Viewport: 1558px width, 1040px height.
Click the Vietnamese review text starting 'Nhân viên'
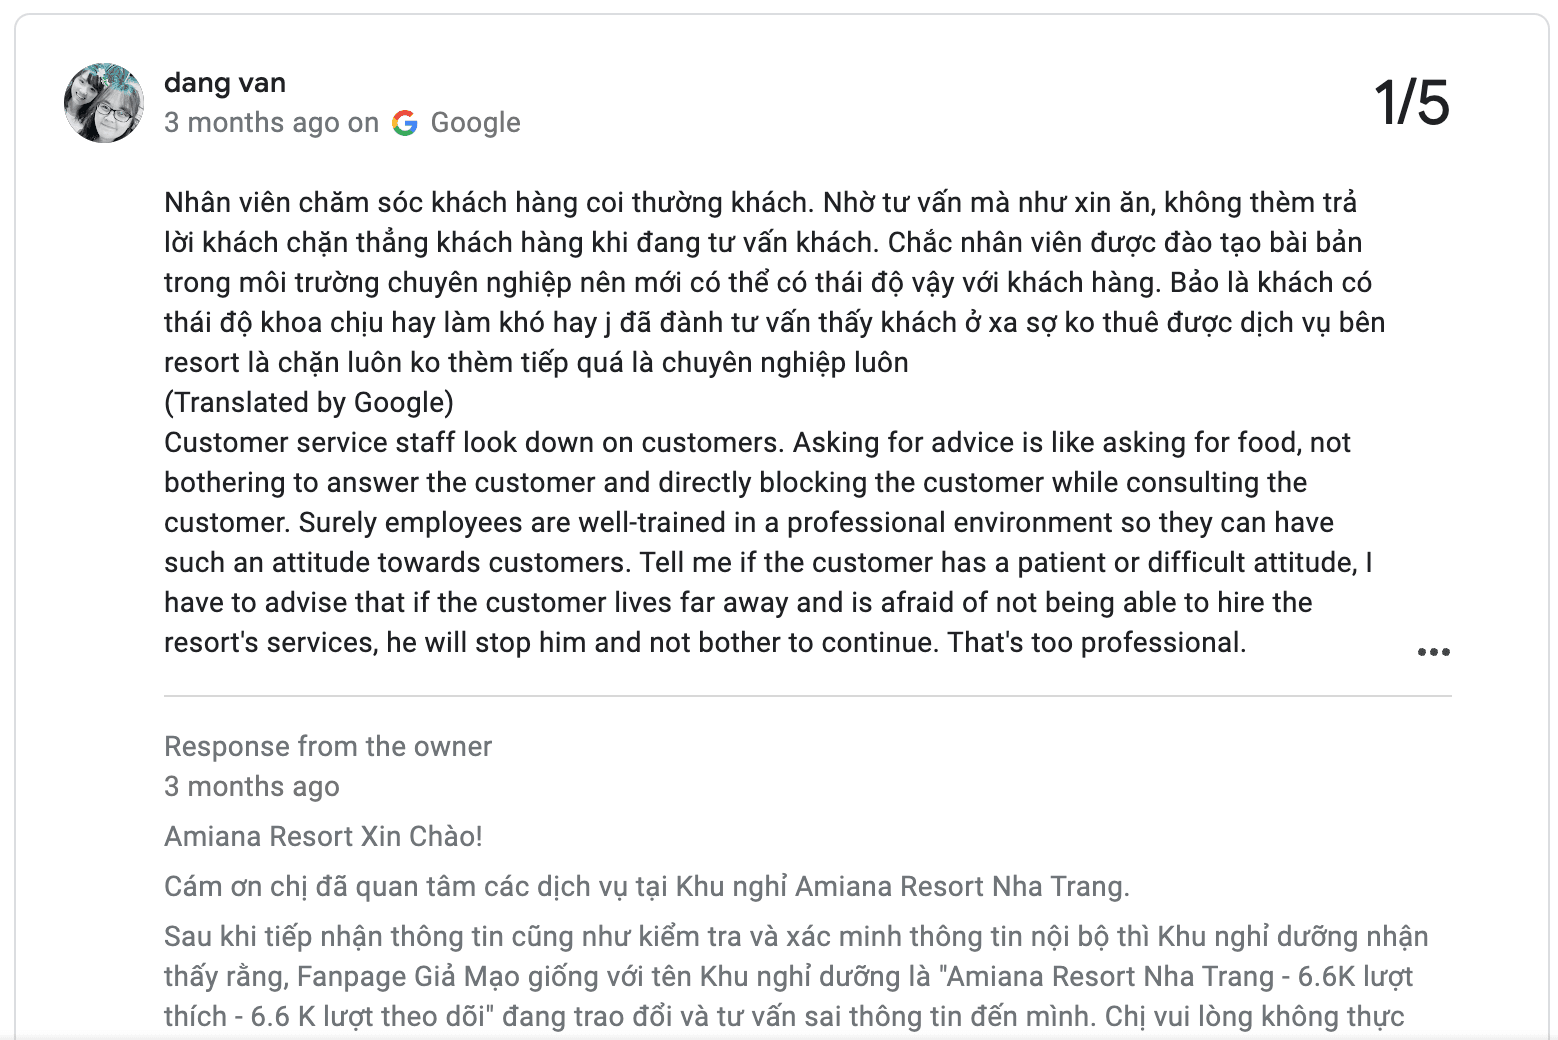(x=760, y=203)
